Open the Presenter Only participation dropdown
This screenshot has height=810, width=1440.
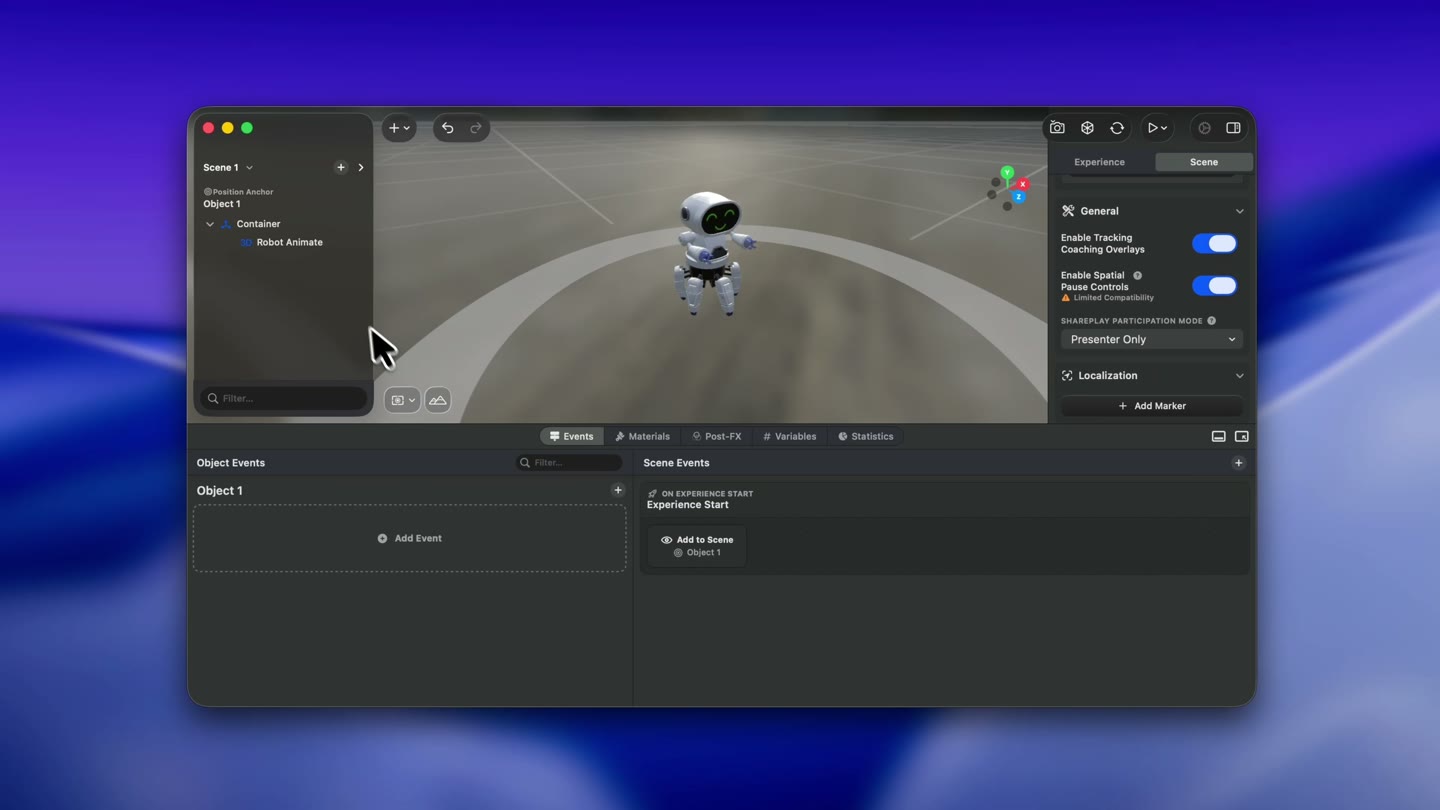coord(1152,339)
